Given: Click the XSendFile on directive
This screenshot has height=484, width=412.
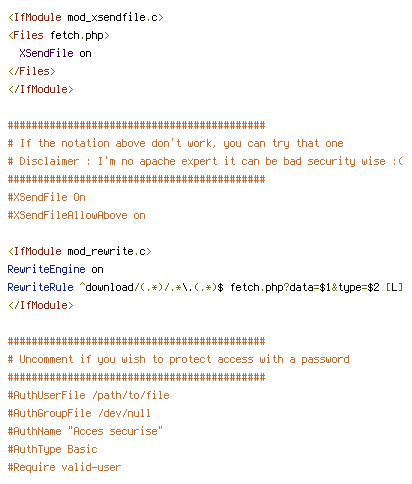Looking at the screenshot, I should (55, 53).
